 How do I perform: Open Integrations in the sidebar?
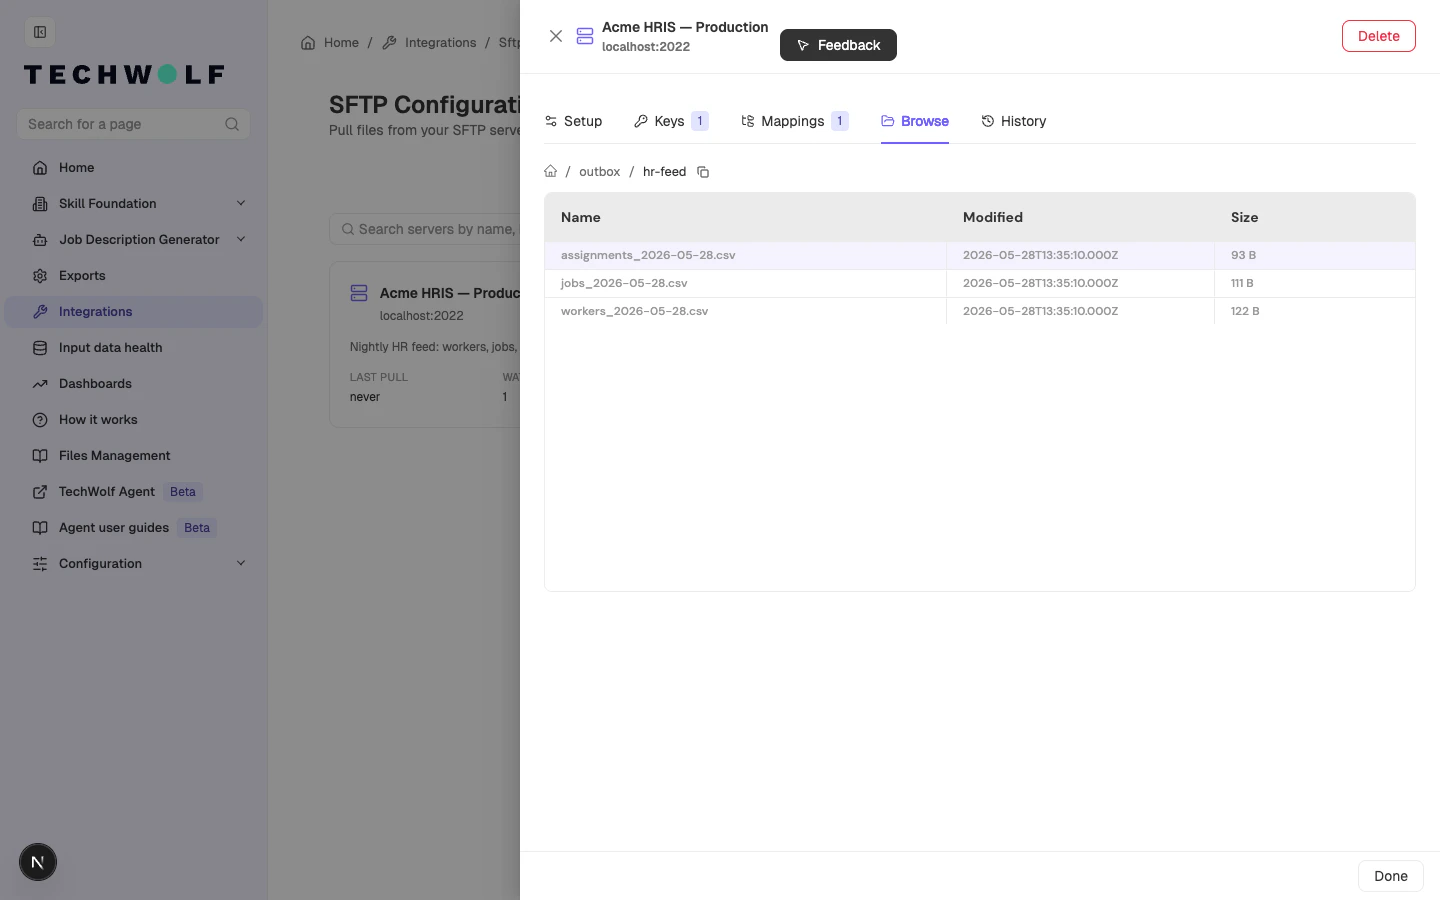tap(133, 312)
